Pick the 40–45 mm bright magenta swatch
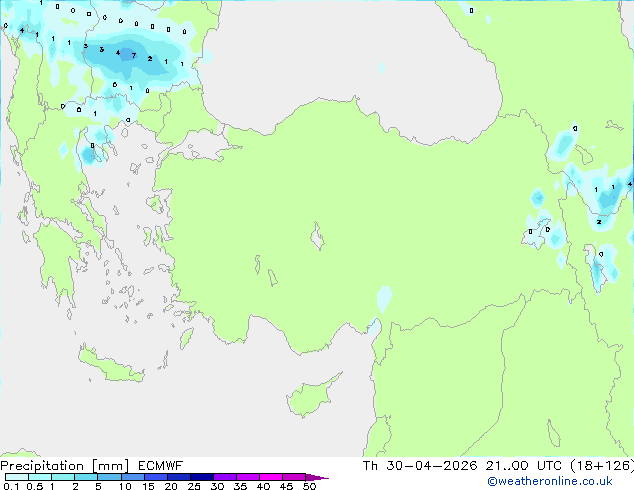The width and height of the screenshot is (634, 490). (271, 477)
